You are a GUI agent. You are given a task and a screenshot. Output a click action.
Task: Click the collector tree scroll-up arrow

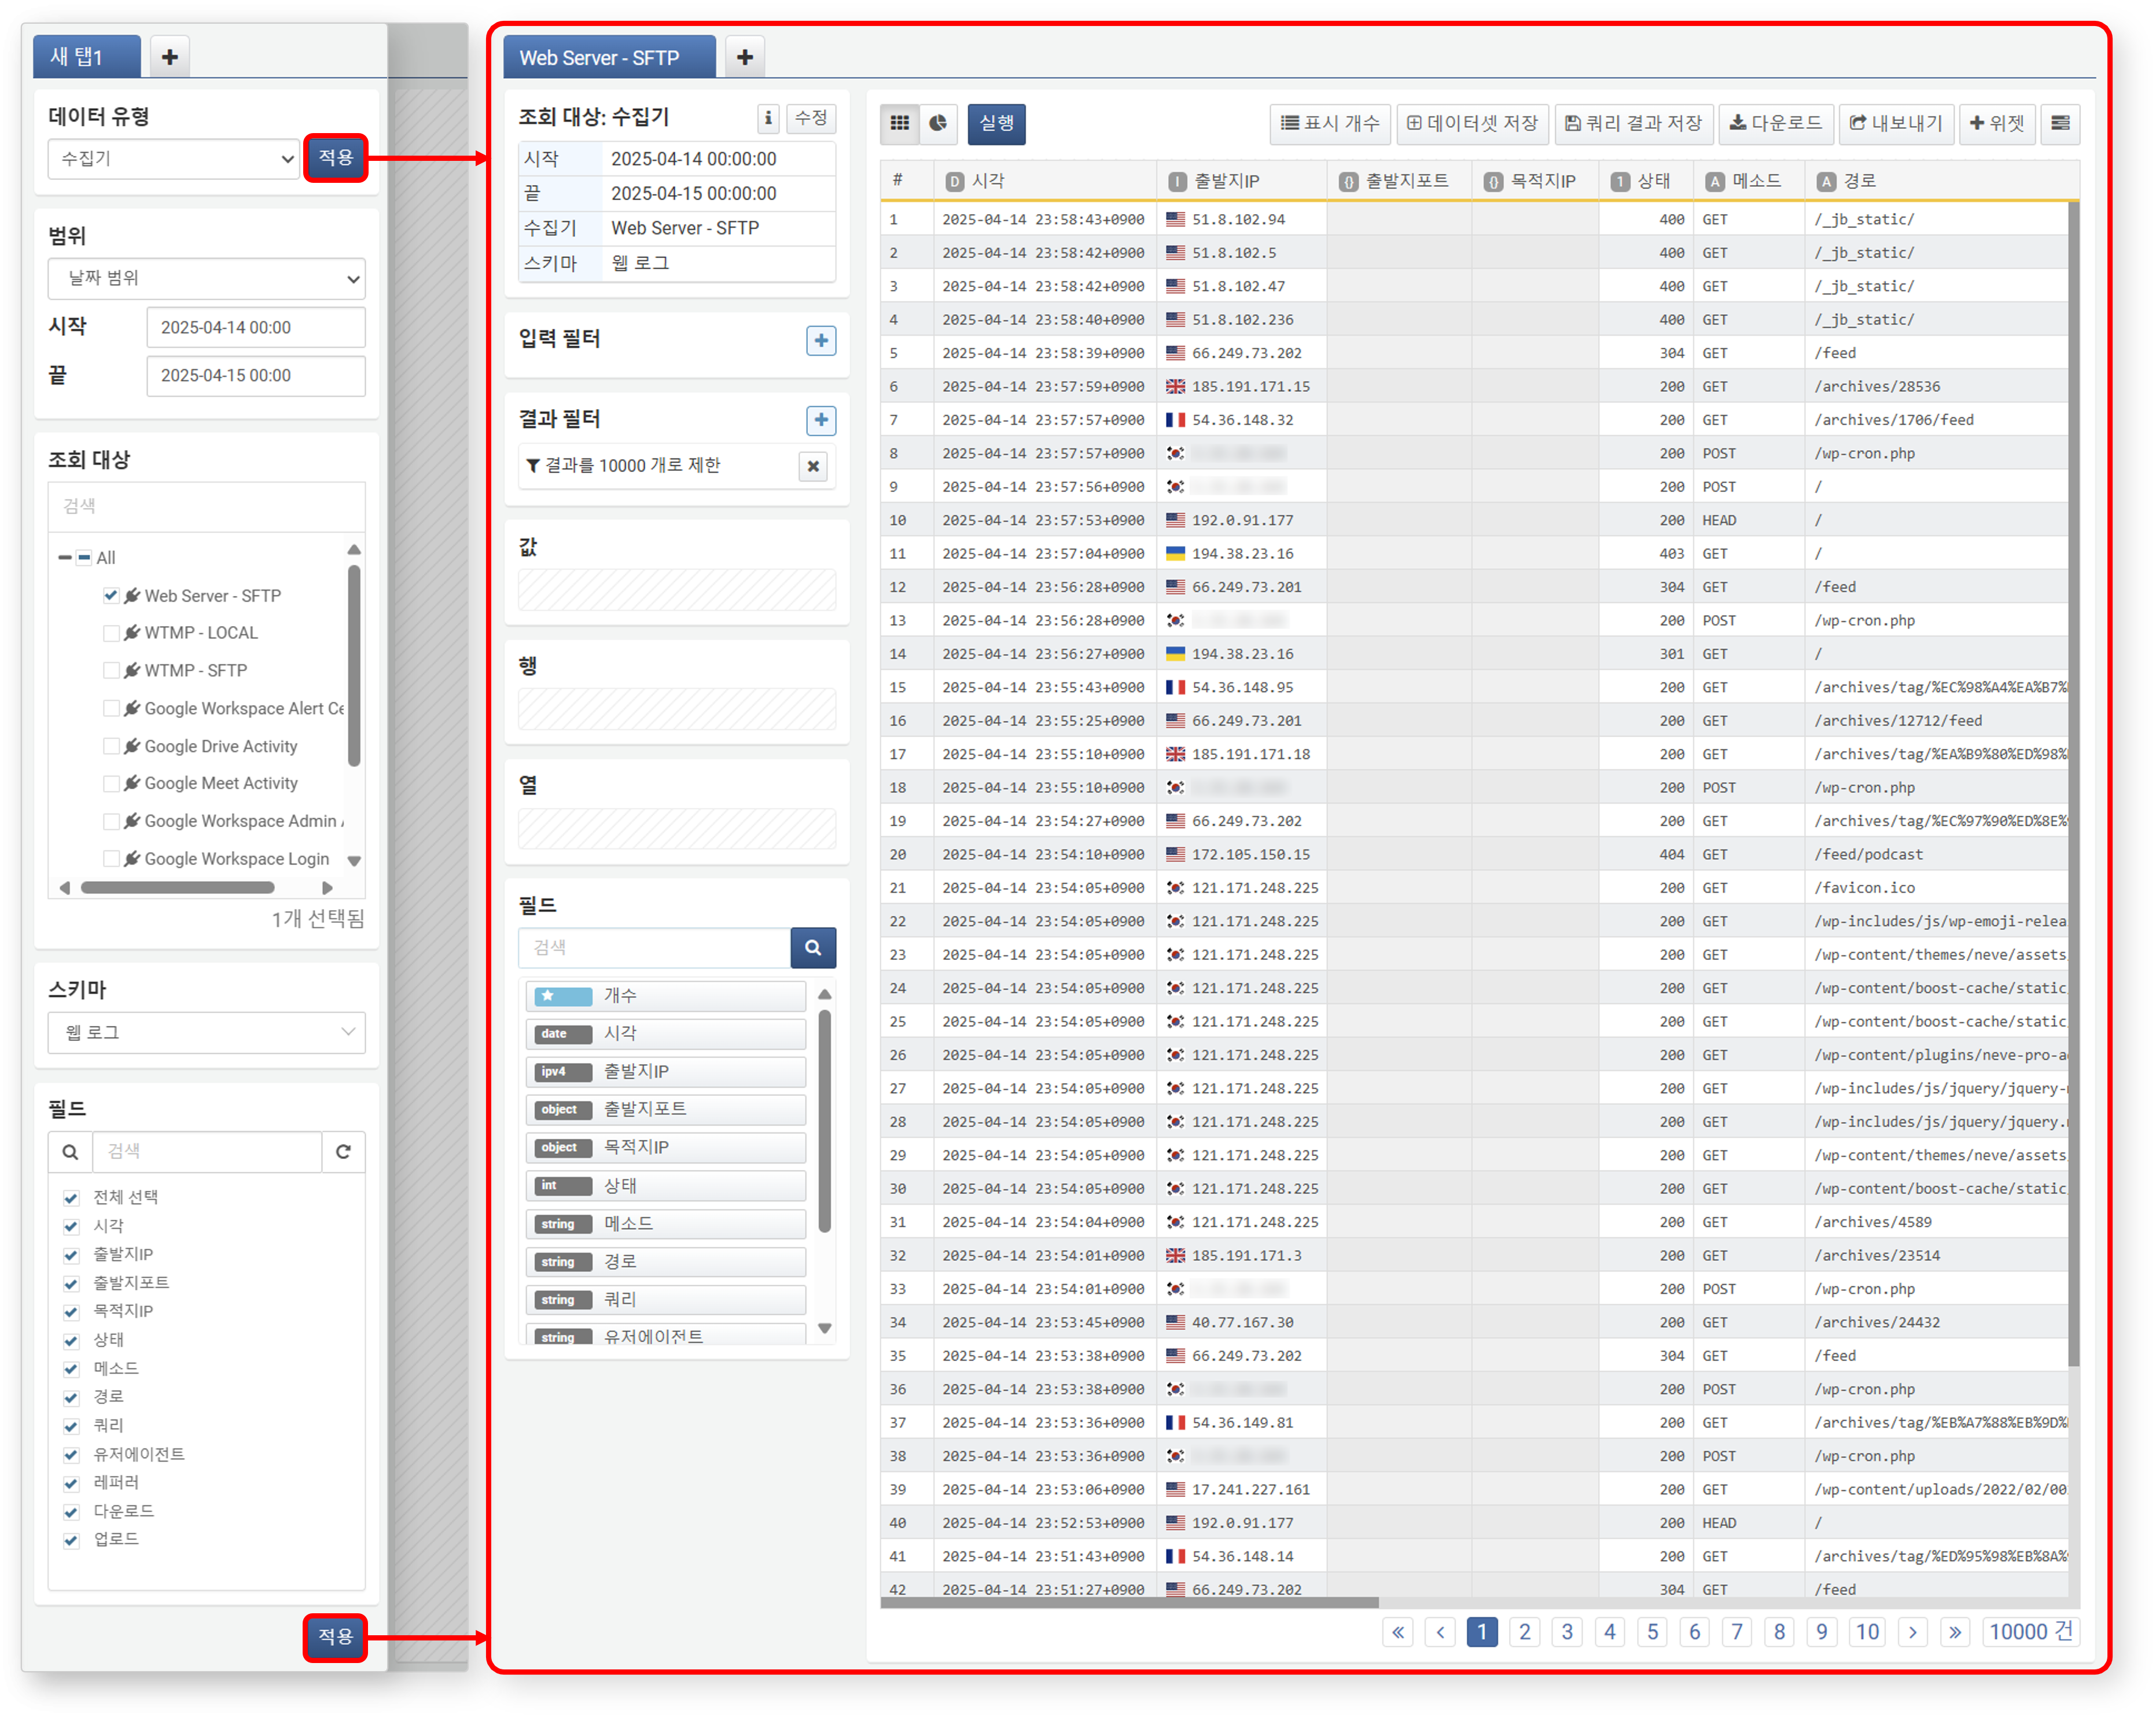pos(353,549)
